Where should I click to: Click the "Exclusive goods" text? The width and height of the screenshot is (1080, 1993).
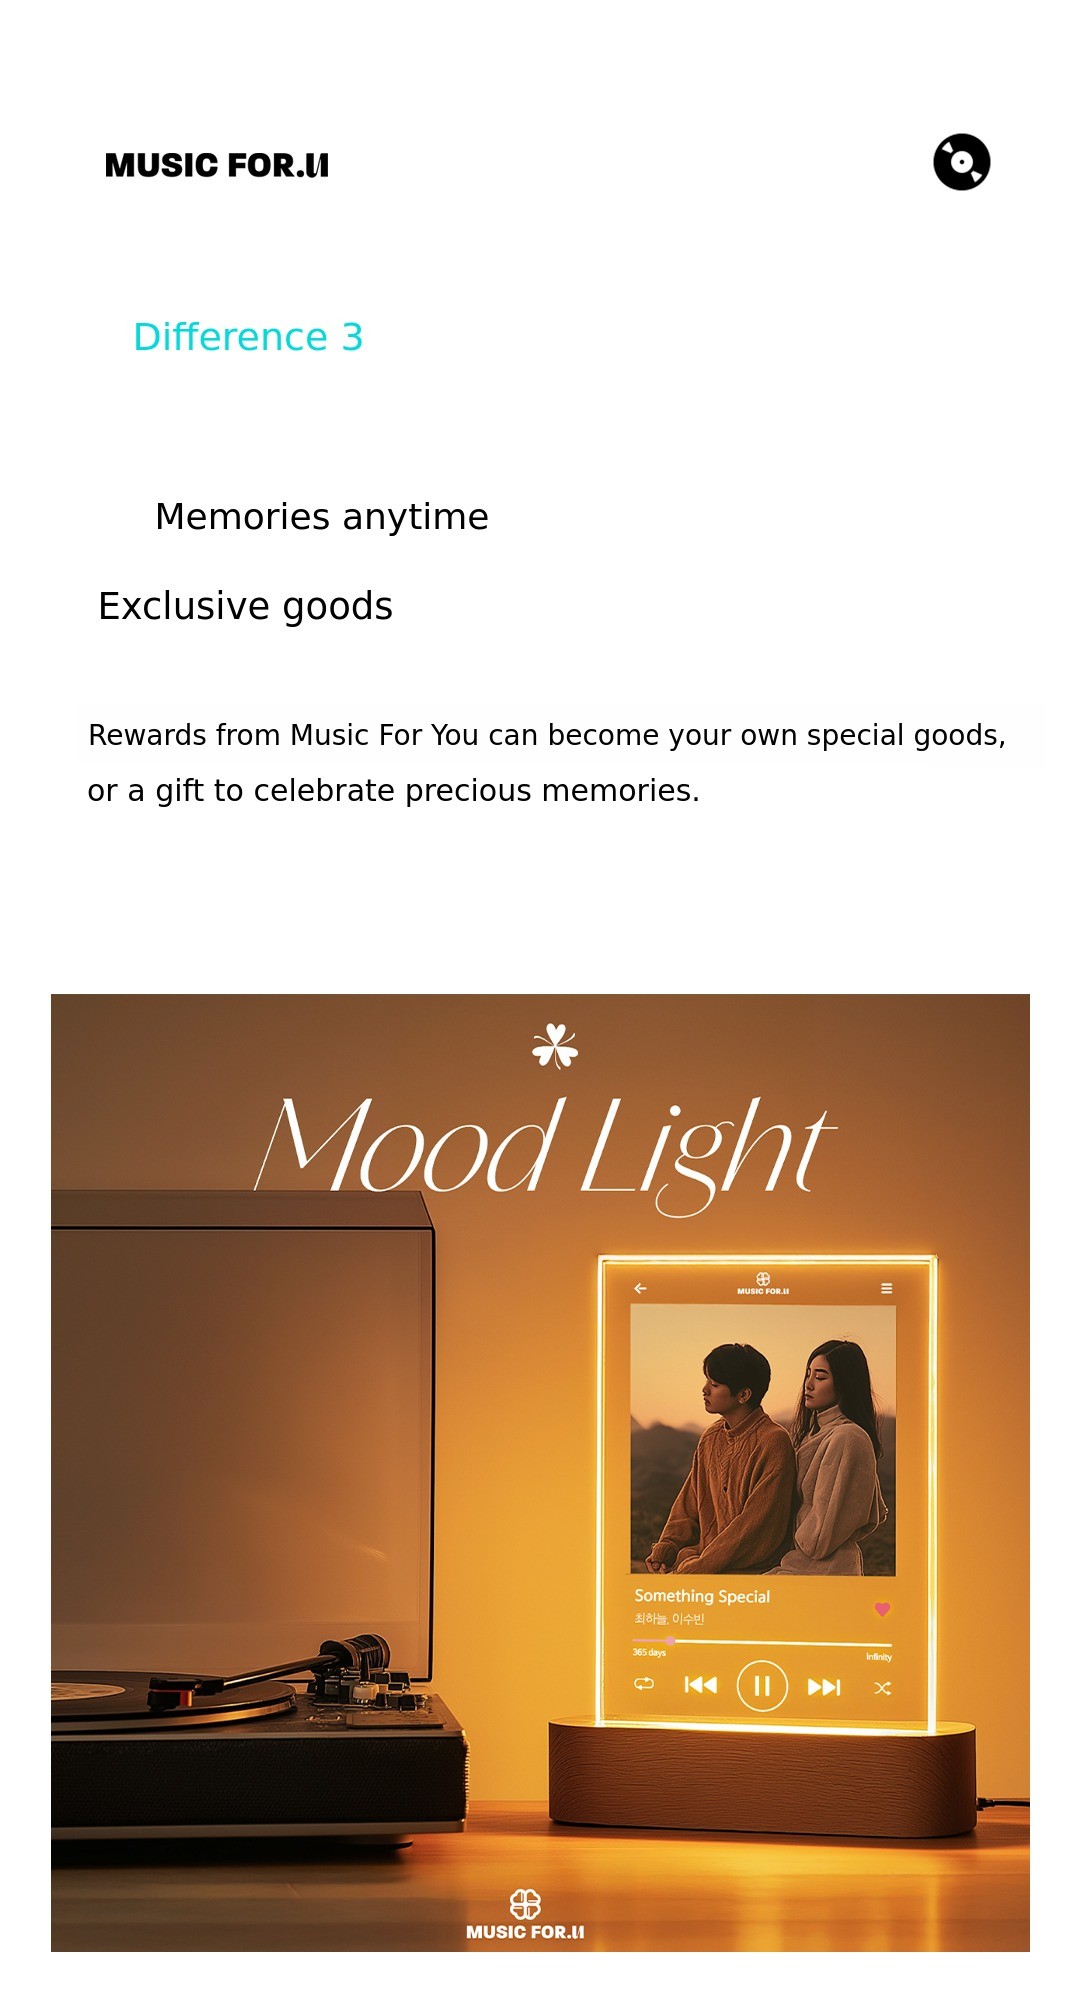[x=245, y=606]
